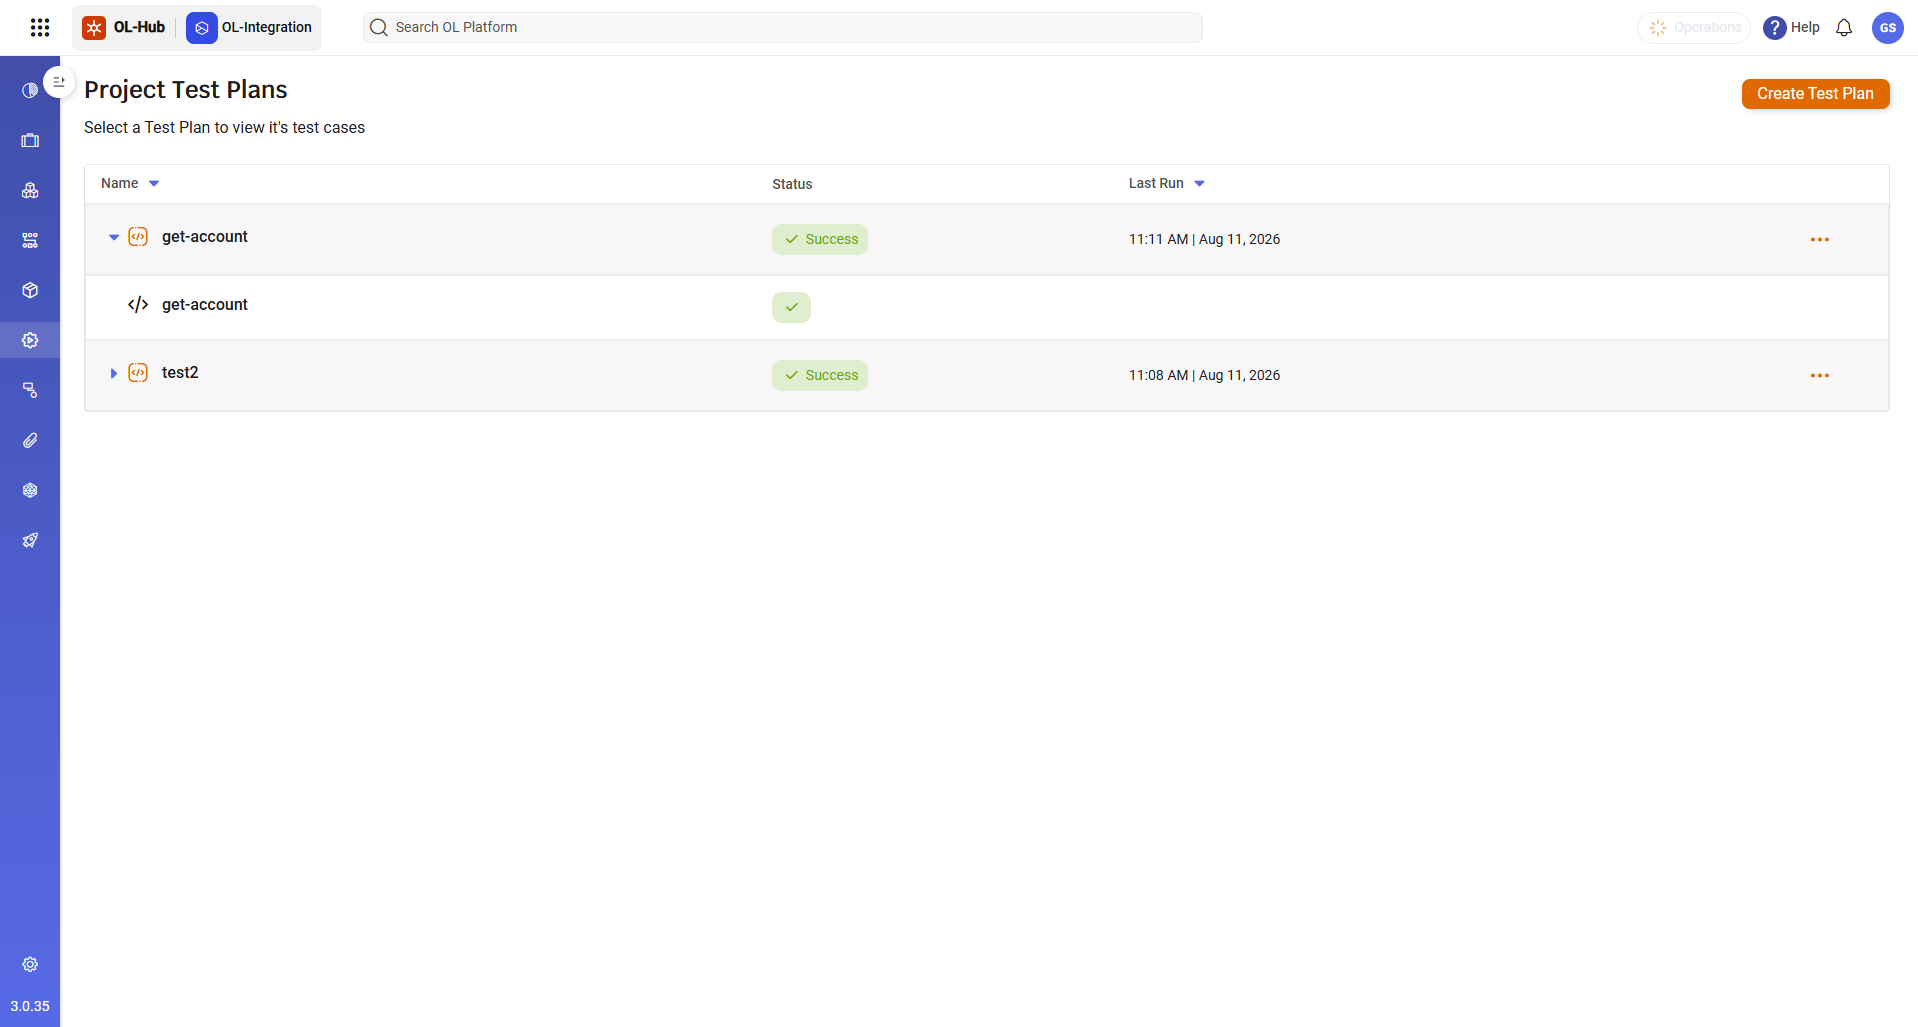1918x1027 pixels.
Task: Click the paperclip icon in sidebar
Action: click(x=30, y=440)
